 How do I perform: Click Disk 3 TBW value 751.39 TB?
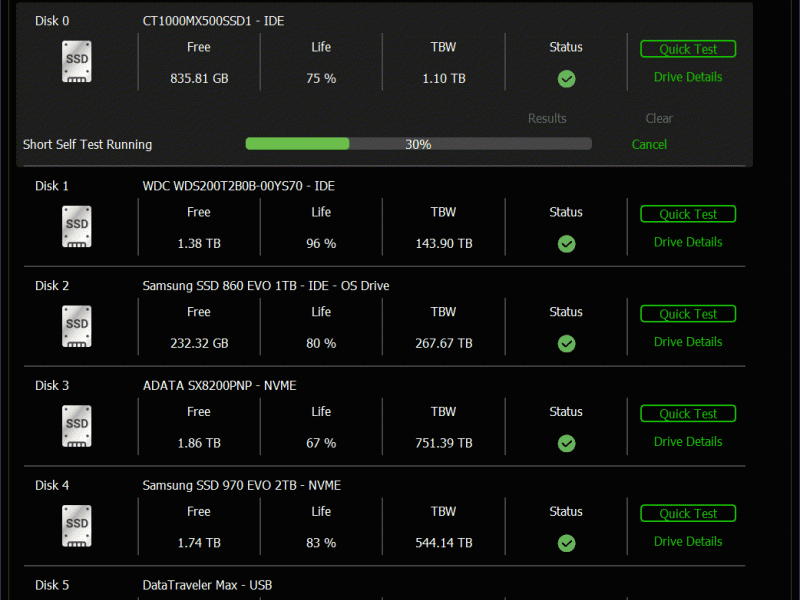[x=444, y=443]
